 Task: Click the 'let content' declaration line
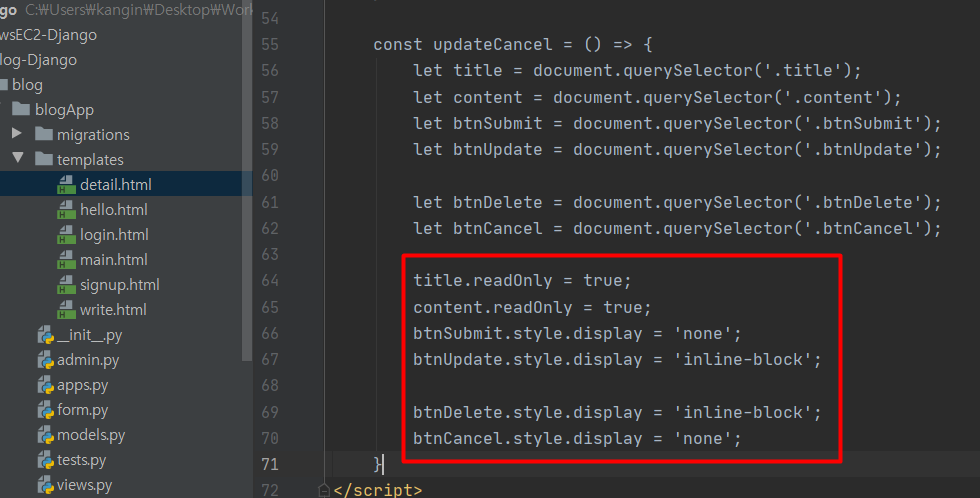(x=657, y=97)
